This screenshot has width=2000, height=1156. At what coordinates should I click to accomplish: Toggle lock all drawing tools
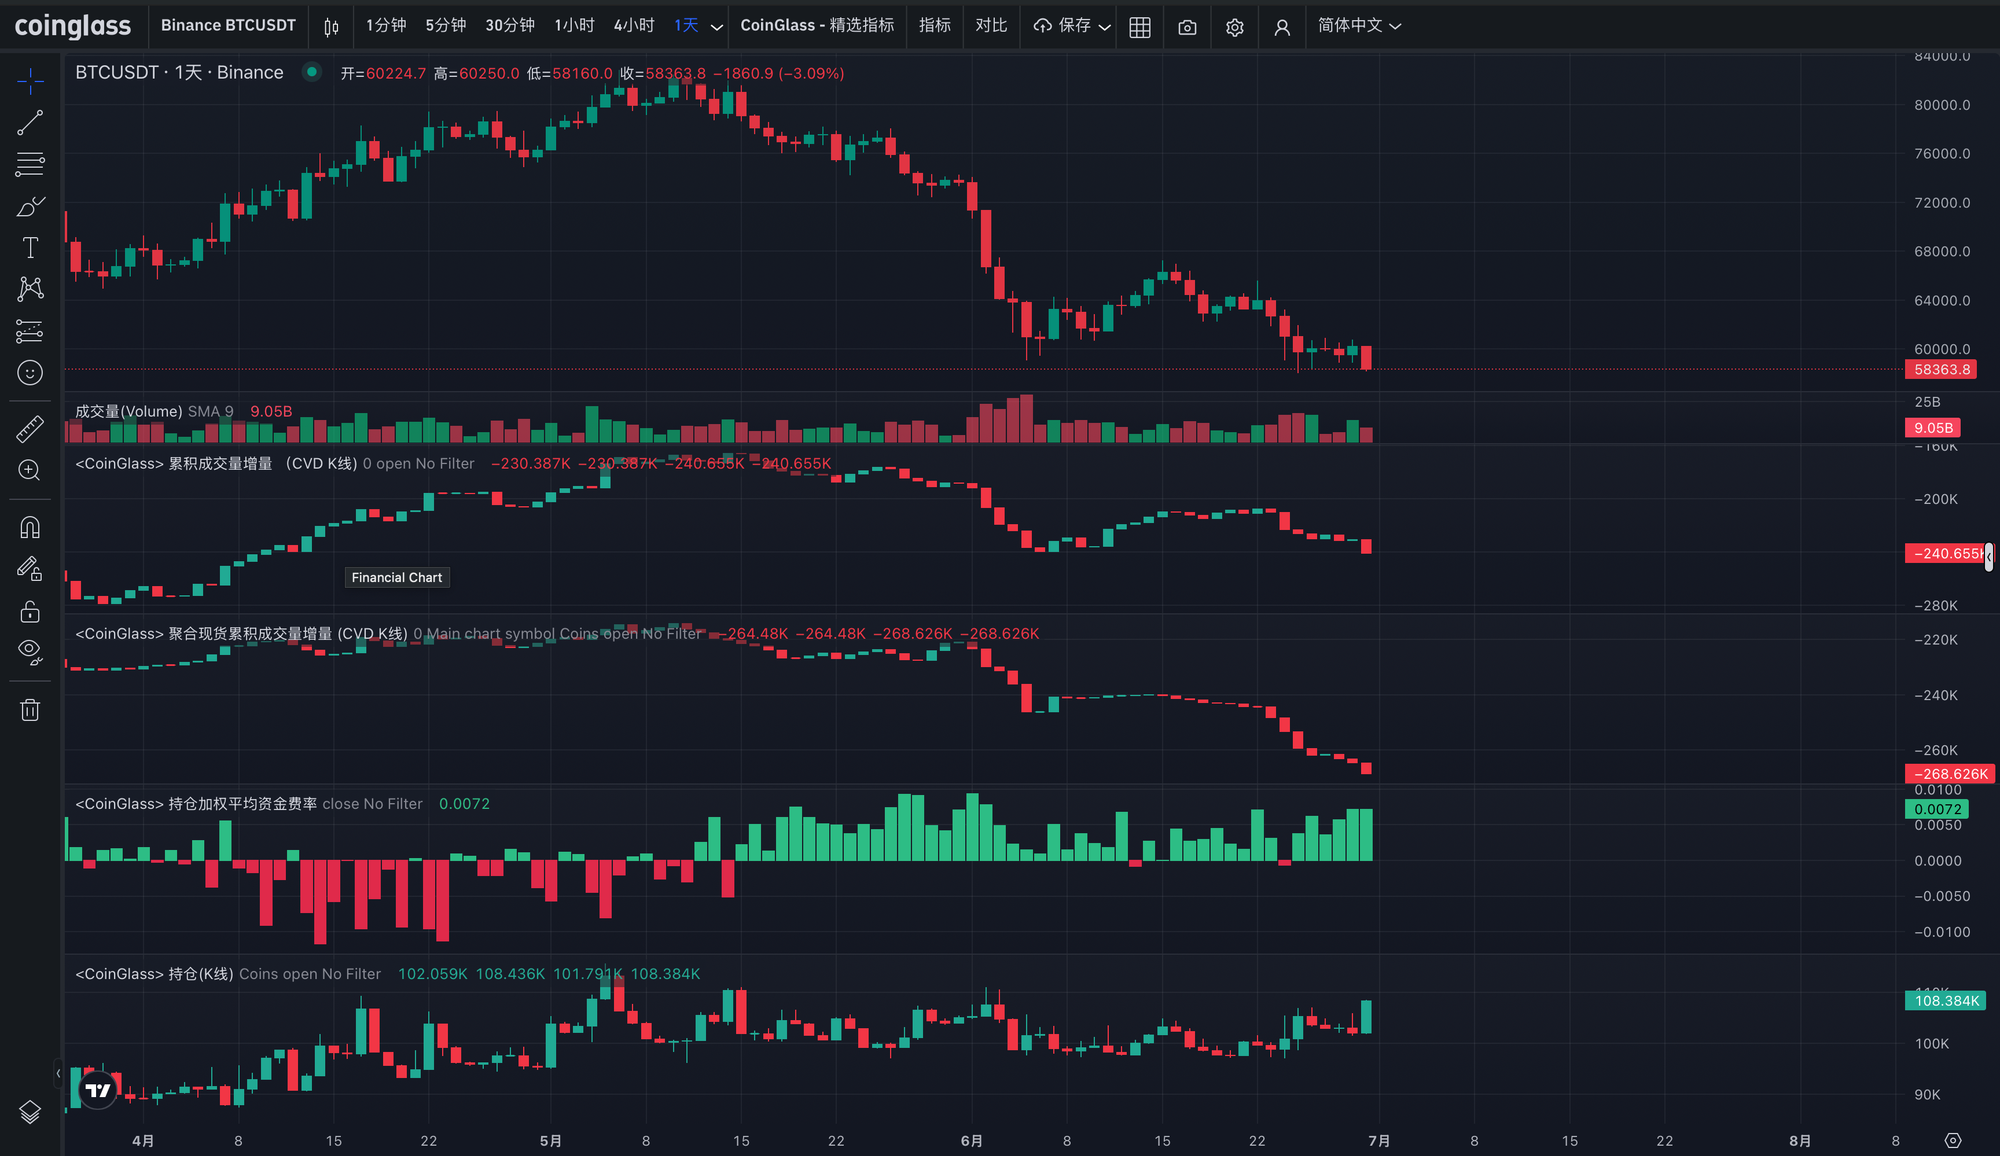coord(30,611)
